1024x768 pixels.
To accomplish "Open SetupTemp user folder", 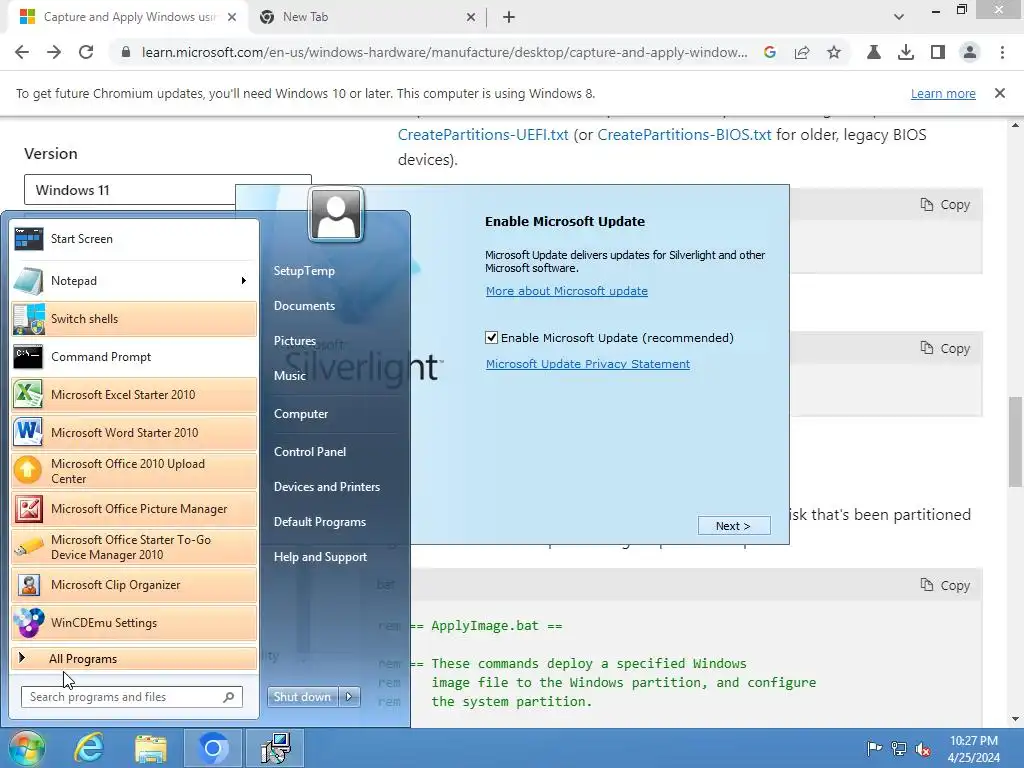I will tap(304, 270).
